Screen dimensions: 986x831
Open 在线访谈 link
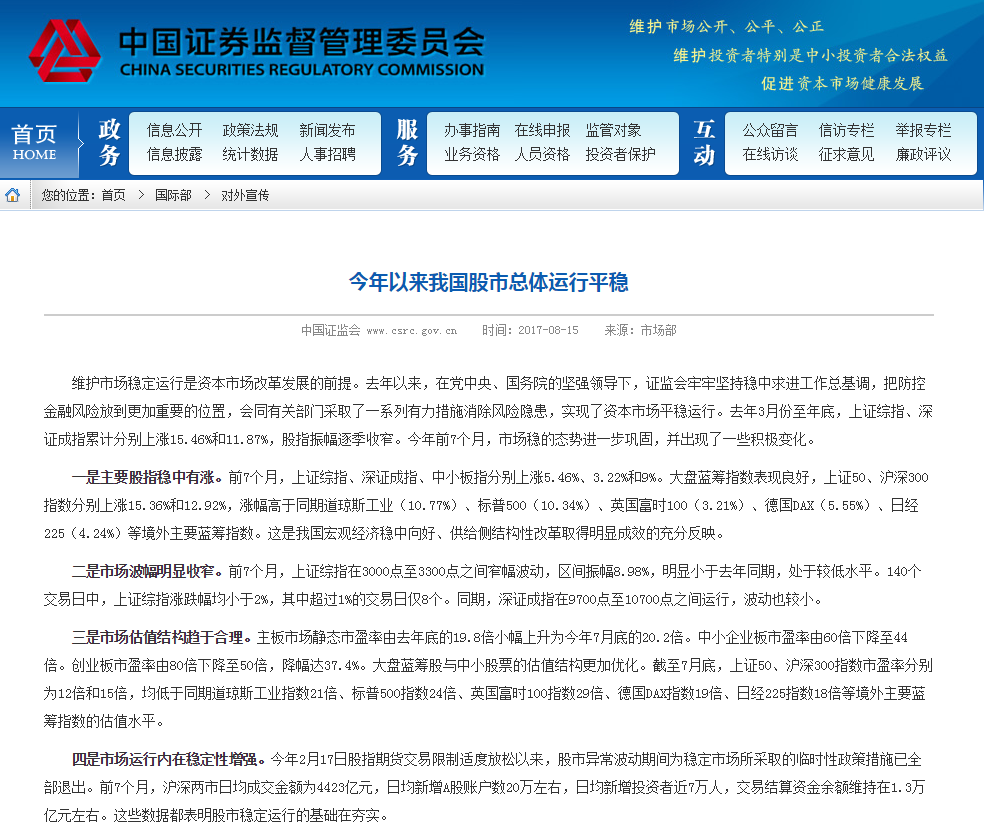770,155
